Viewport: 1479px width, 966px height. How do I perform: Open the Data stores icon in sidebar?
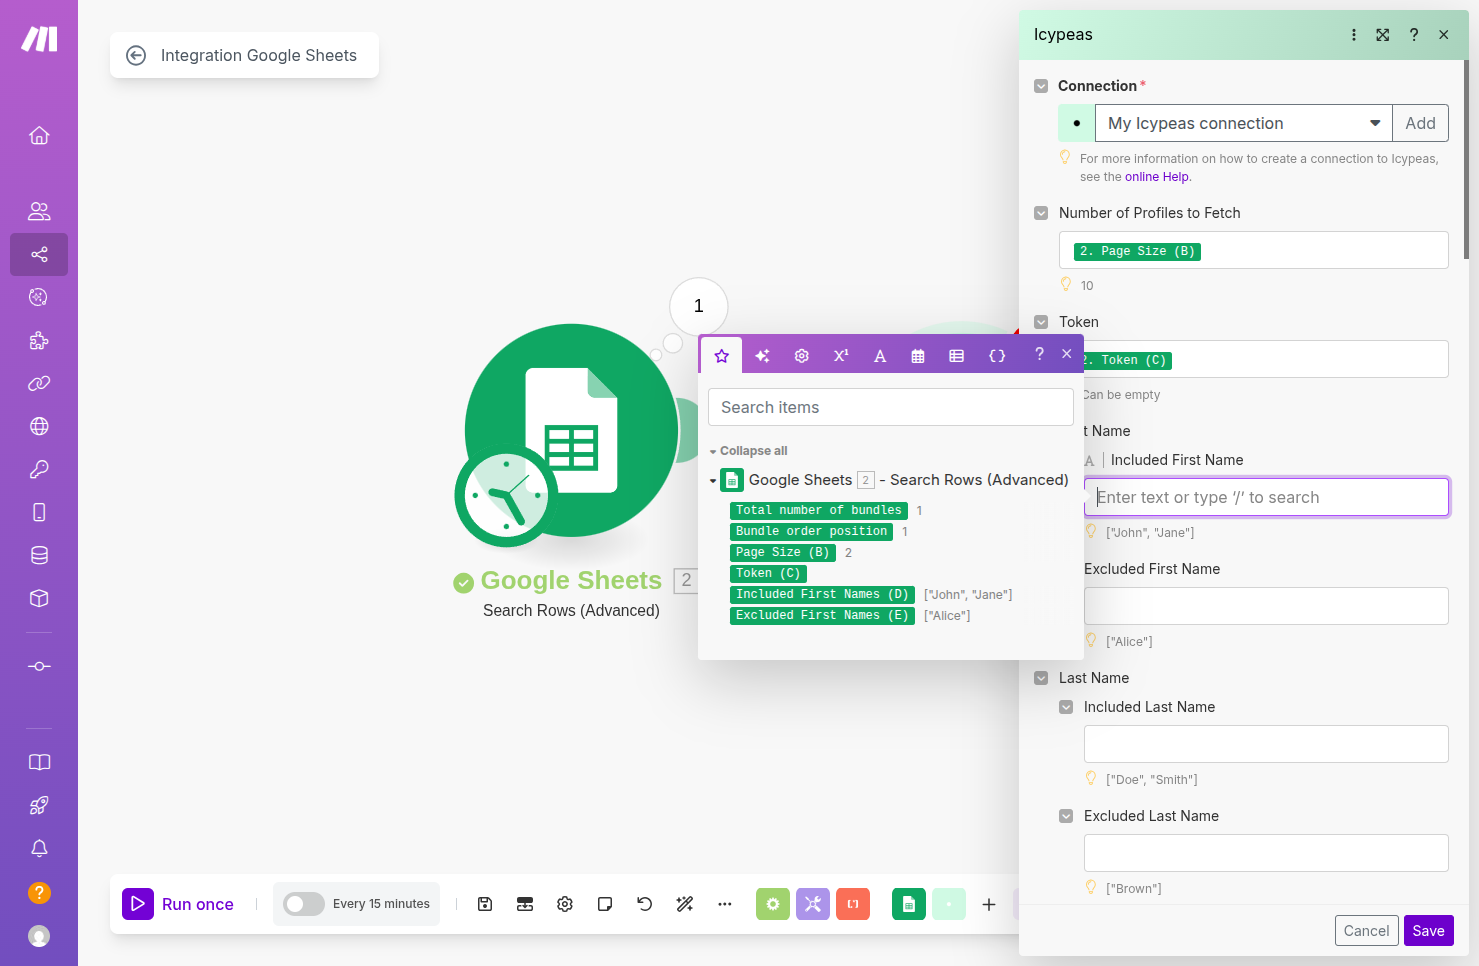coord(39,555)
